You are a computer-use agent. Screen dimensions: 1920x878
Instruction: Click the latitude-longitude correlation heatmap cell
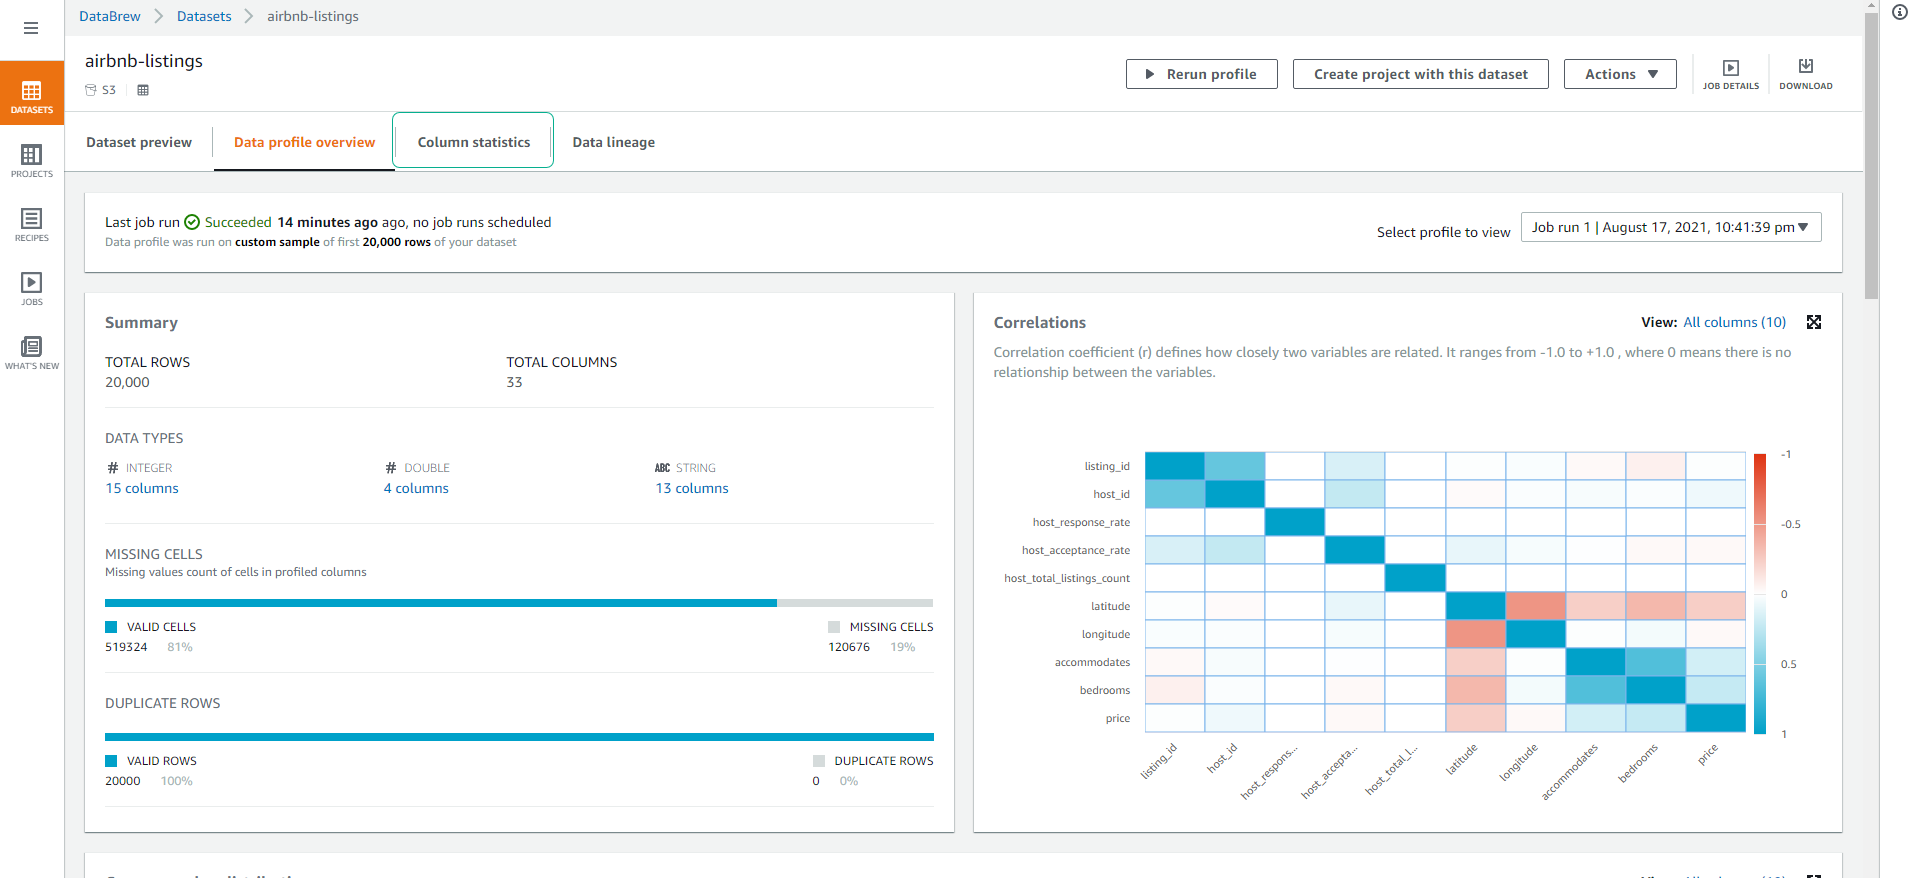(x=1536, y=606)
